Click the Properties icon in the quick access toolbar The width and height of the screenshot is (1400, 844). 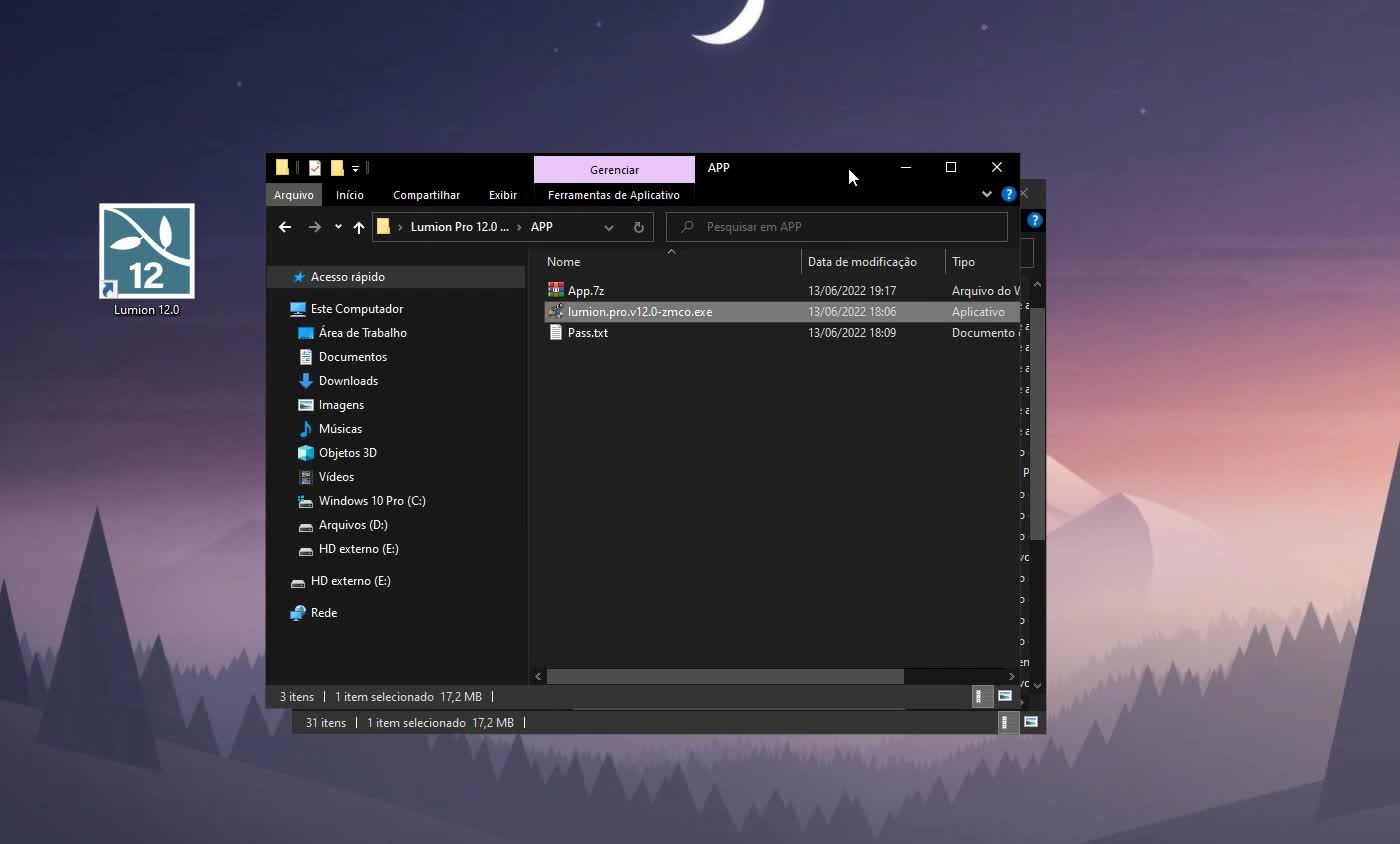[315, 168]
